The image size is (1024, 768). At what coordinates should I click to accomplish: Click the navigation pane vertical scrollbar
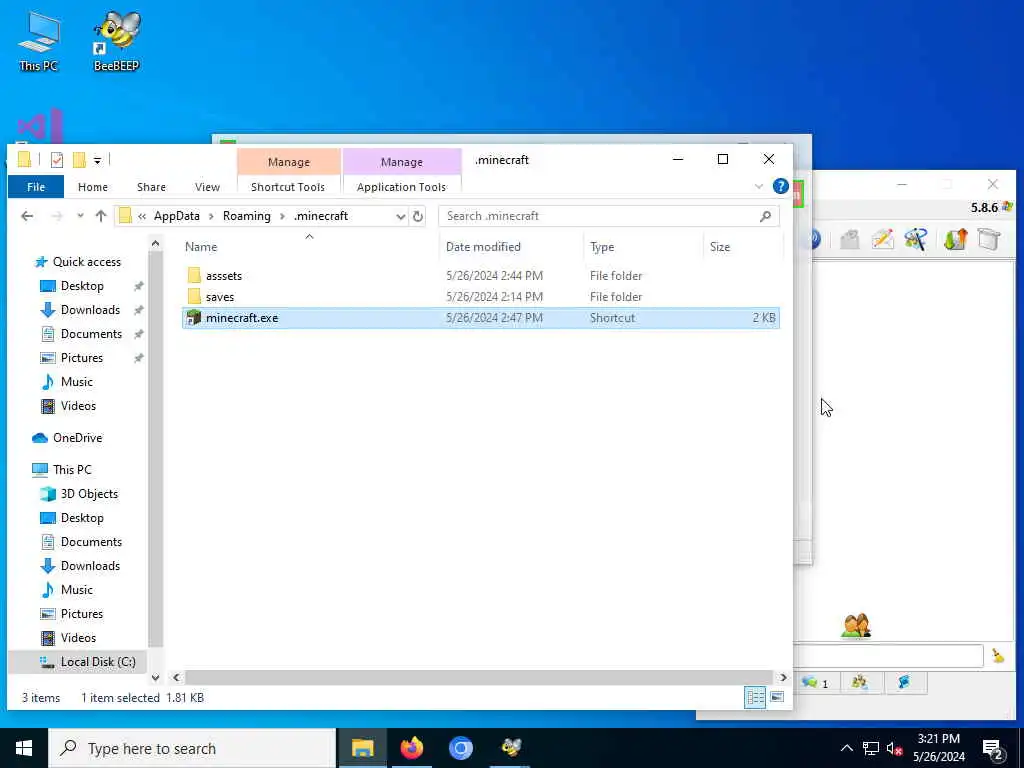click(x=155, y=448)
